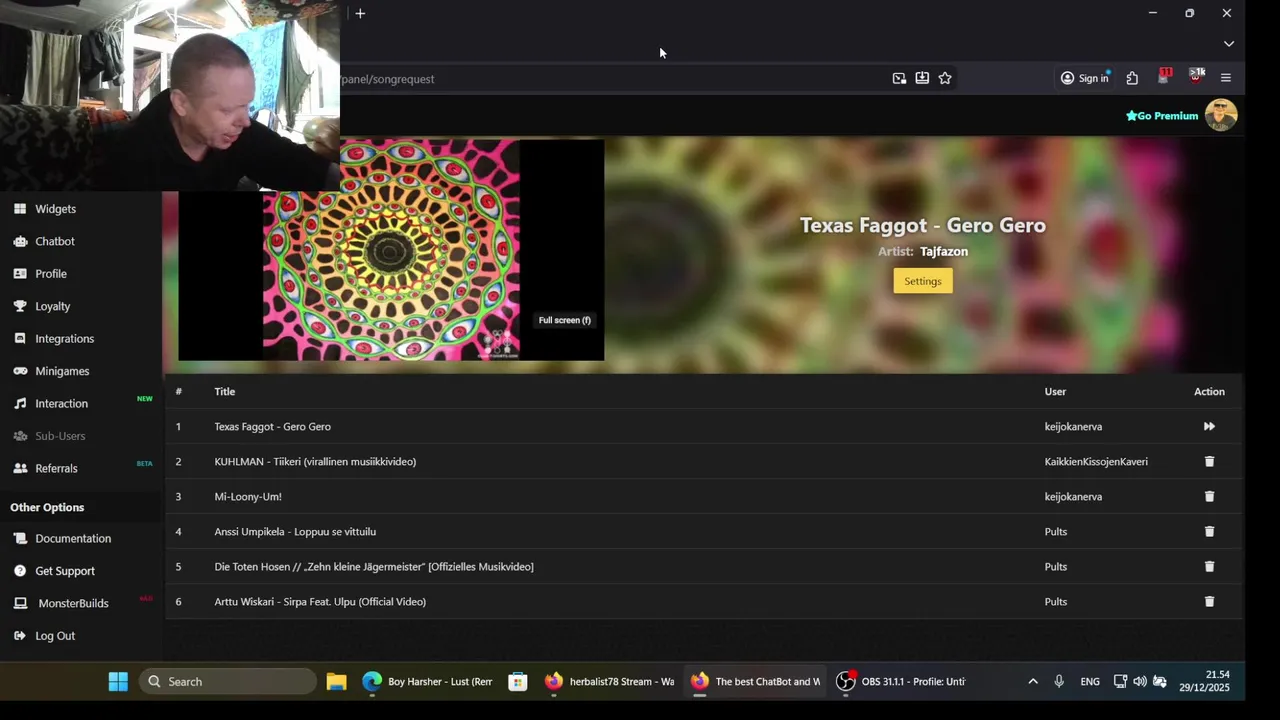Open the Edge Boy Harsher taskbar window
The width and height of the screenshot is (1280, 720).
tap(428, 682)
